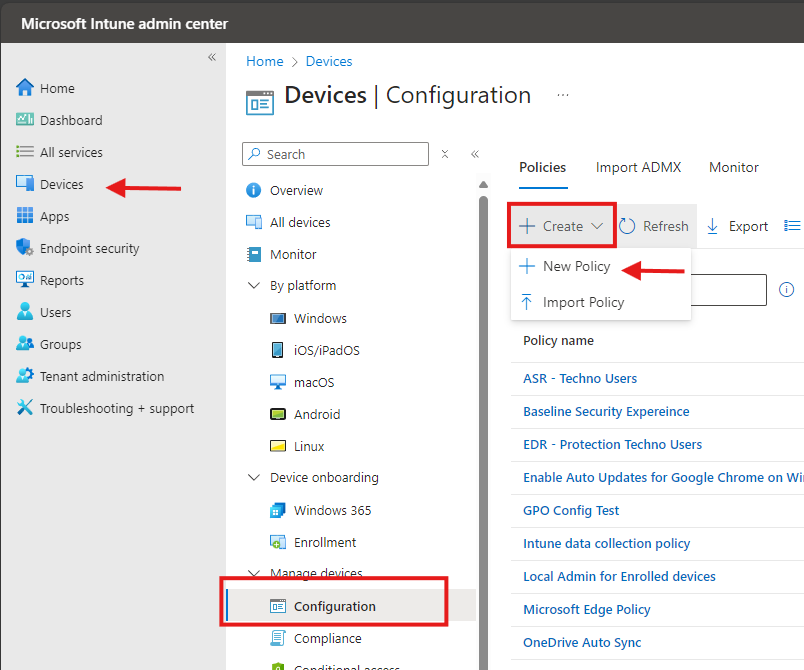Click the Compliance checklist icon
804x670 pixels.
277,638
